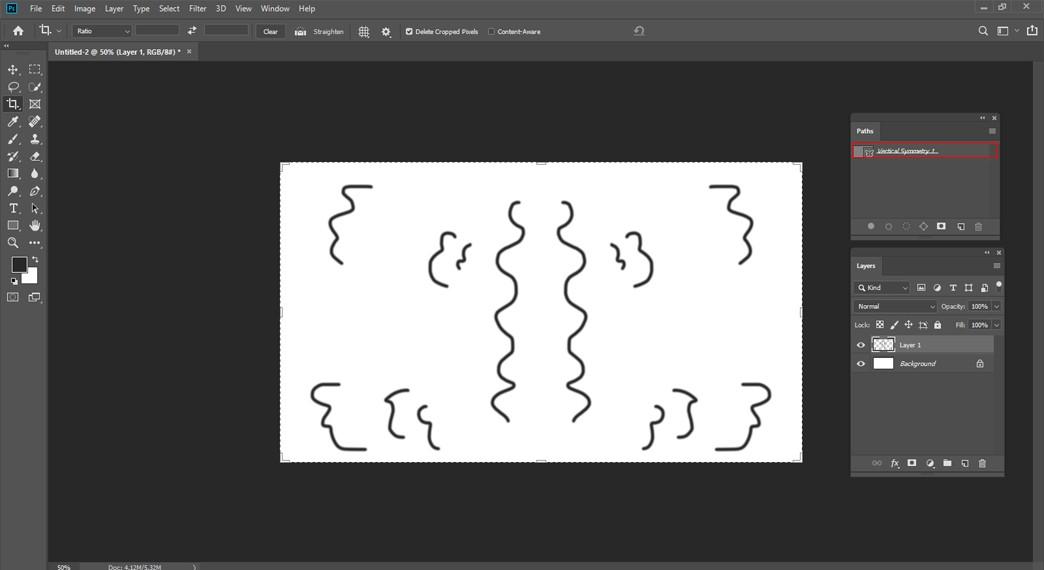1044x570 pixels.
Task: Select the Blur tool
Action: click(x=35, y=173)
